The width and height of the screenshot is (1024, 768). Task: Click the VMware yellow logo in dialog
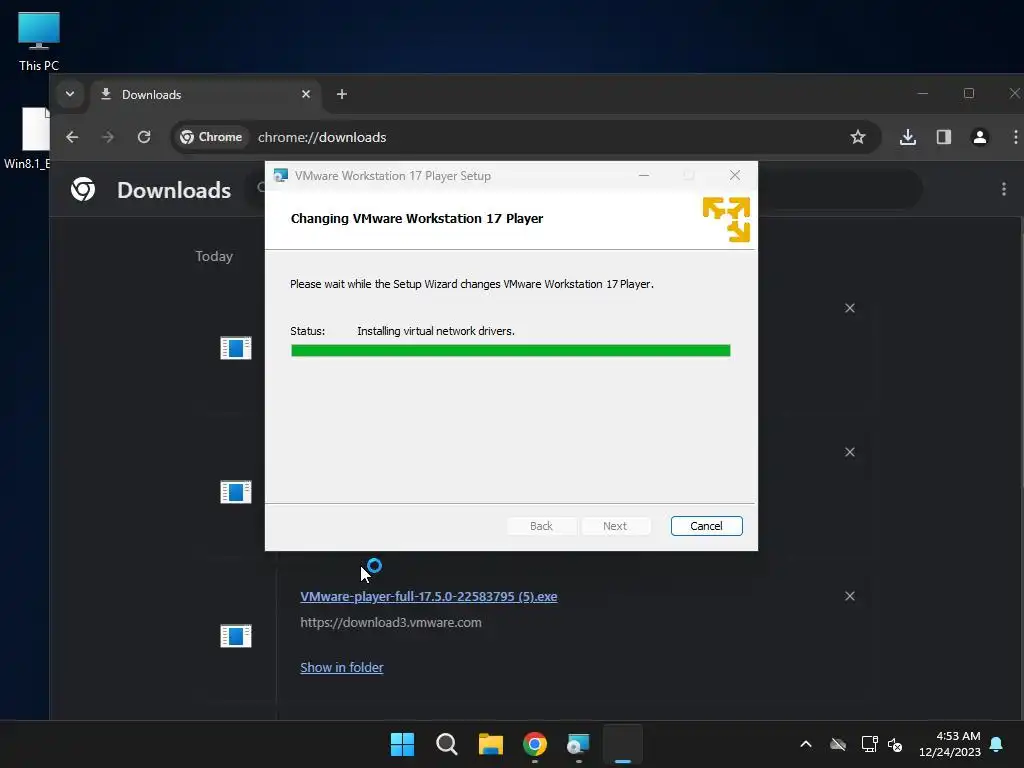click(x=726, y=219)
